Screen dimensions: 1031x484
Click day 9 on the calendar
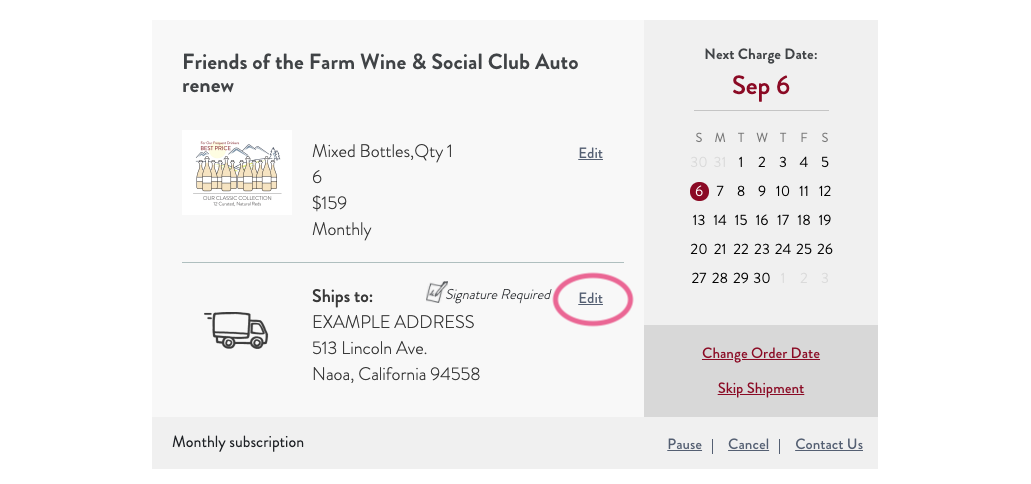coord(761,191)
